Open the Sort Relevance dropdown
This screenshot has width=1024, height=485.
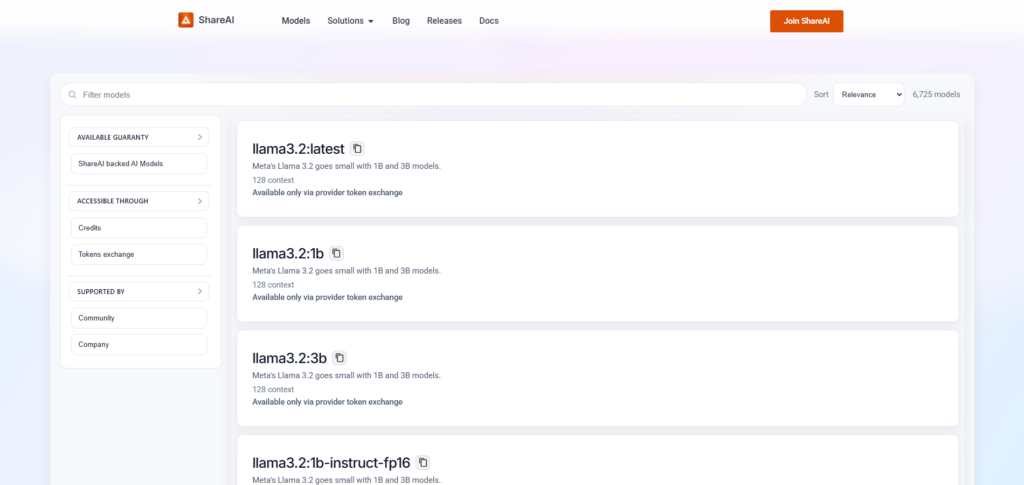[868, 94]
